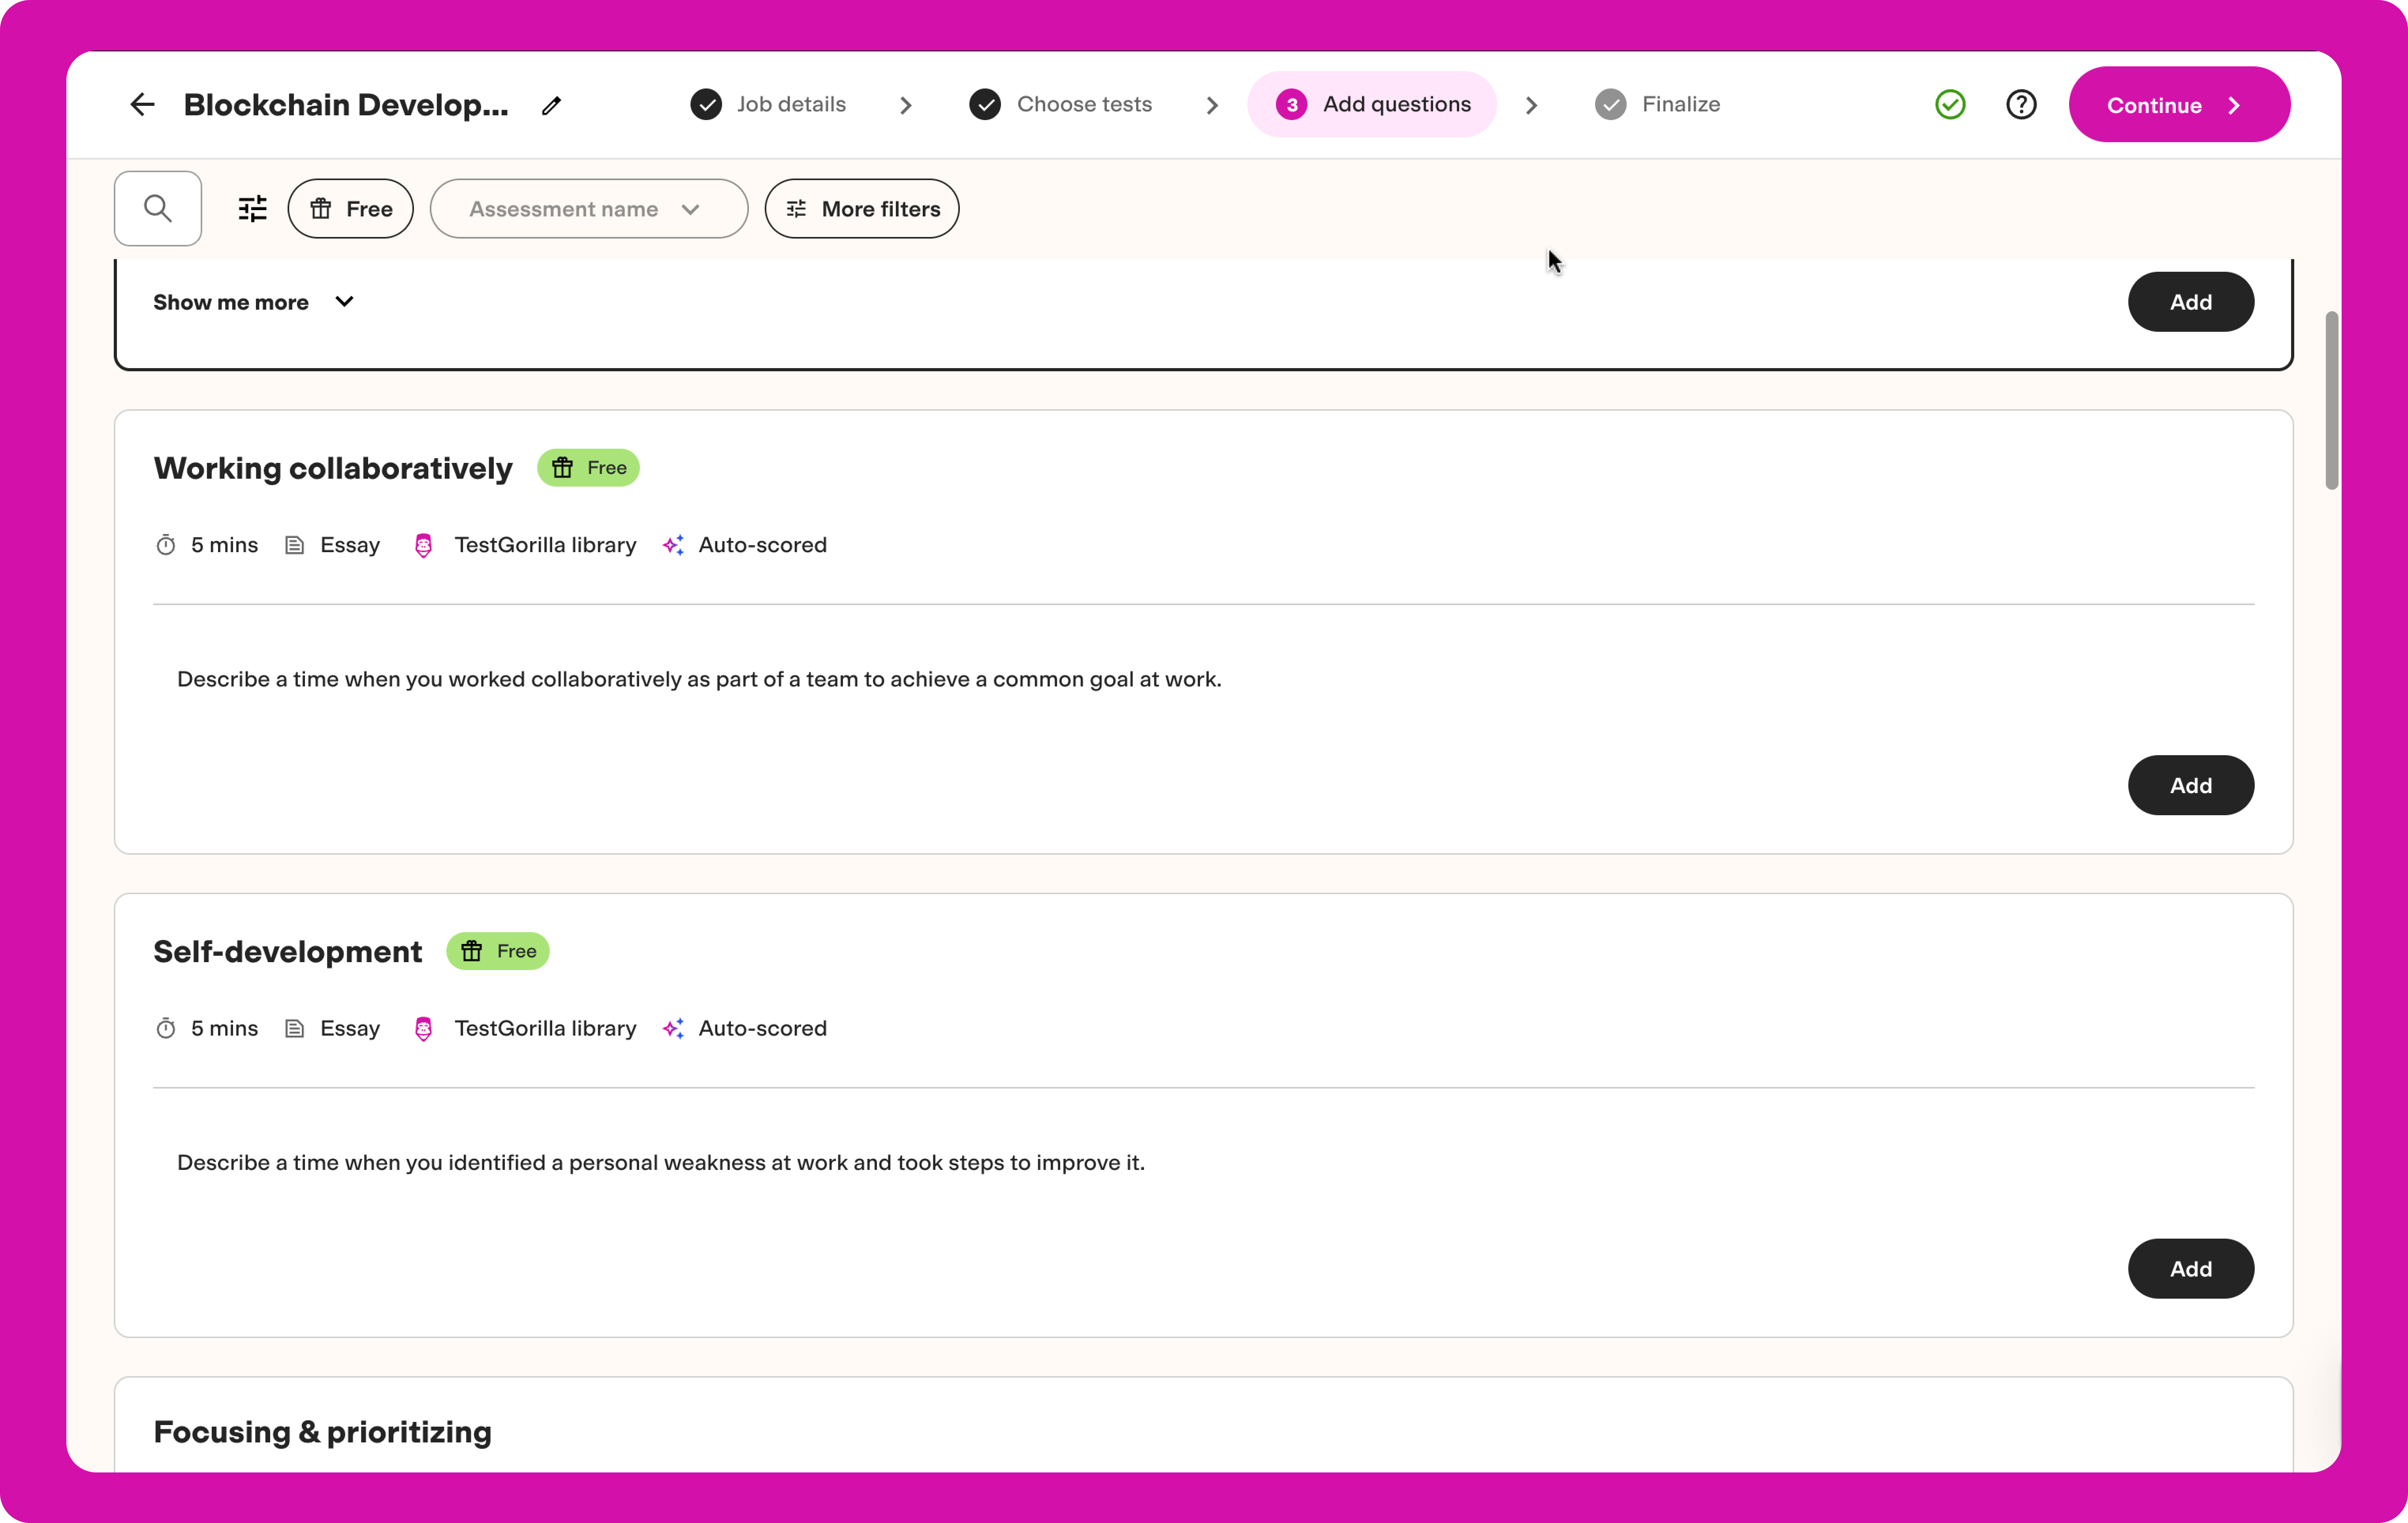The image size is (2408, 1523).
Task: Click timer icon in Working collaboratively card
Action: (x=166, y=545)
